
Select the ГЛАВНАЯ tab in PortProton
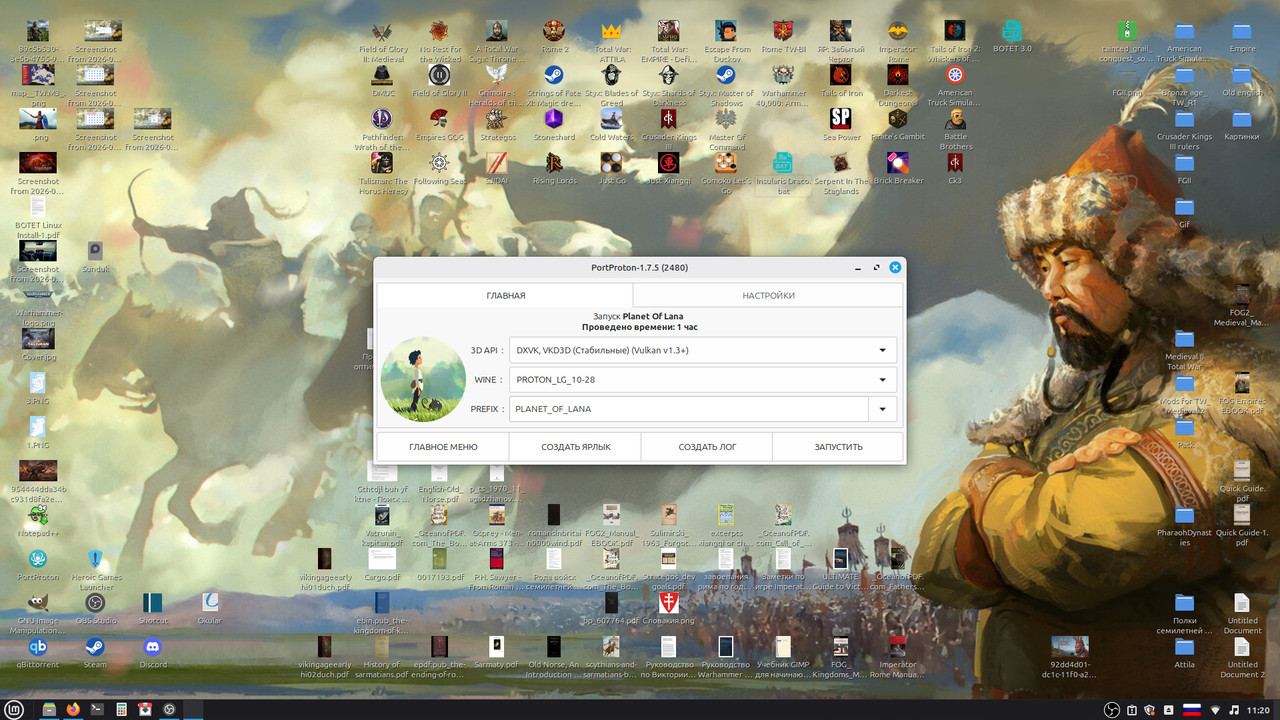coord(505,295)
